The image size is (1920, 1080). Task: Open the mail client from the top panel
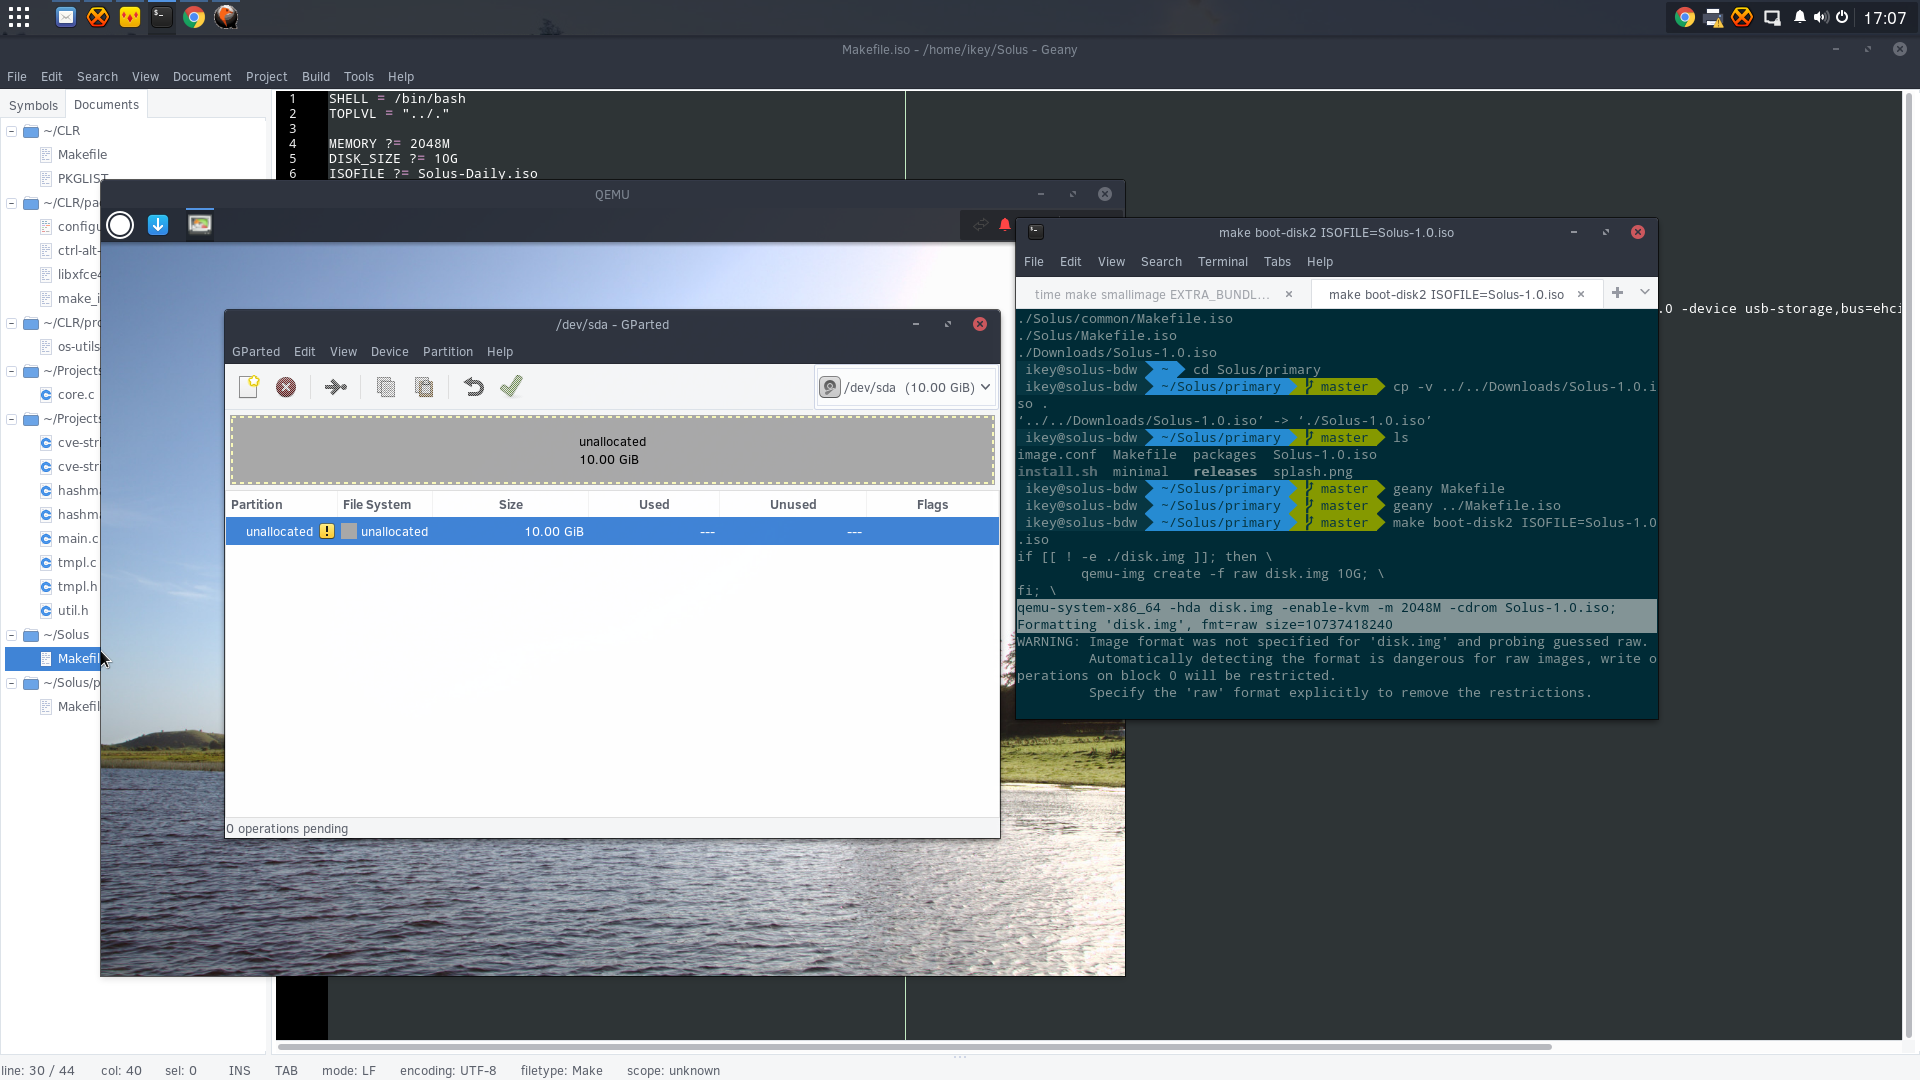(x=66, y=17)
